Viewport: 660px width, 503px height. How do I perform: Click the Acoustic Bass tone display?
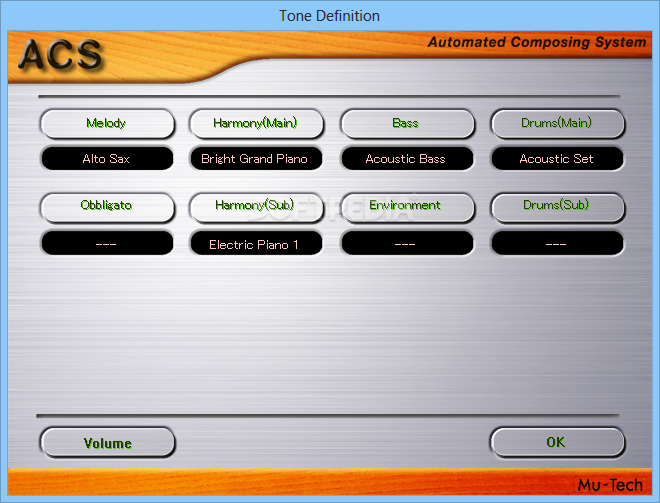pyautogui.click(x=407, y=159)
